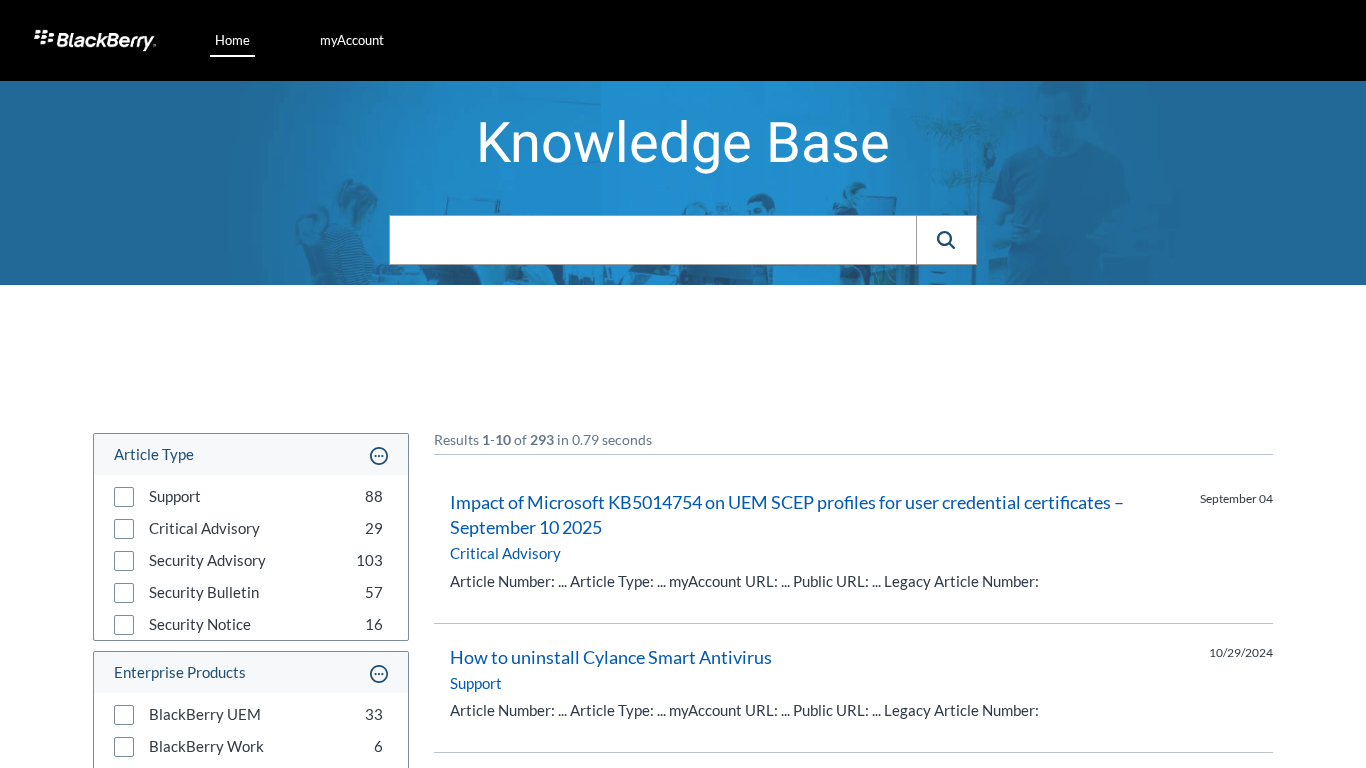Screen dimensions: 1366x768
Task: Click the magnifying glass search button
Action: 946,240
